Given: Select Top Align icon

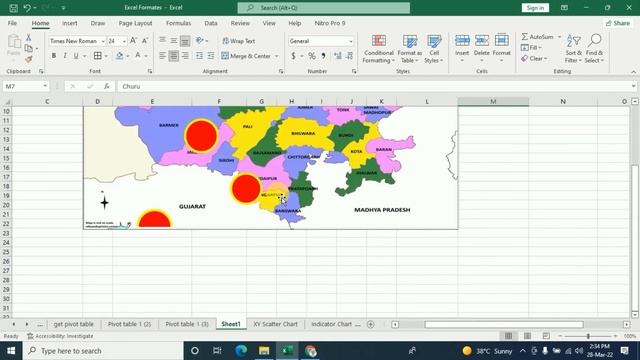Looking at the screenshot, I should [x=162, y=40].
